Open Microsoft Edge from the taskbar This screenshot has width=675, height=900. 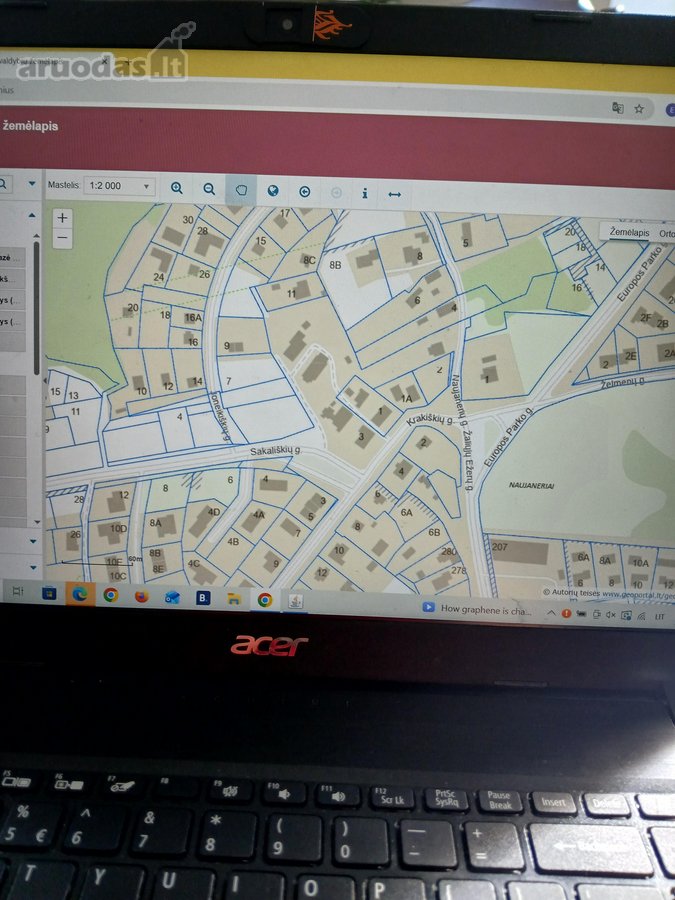[79, 594]
